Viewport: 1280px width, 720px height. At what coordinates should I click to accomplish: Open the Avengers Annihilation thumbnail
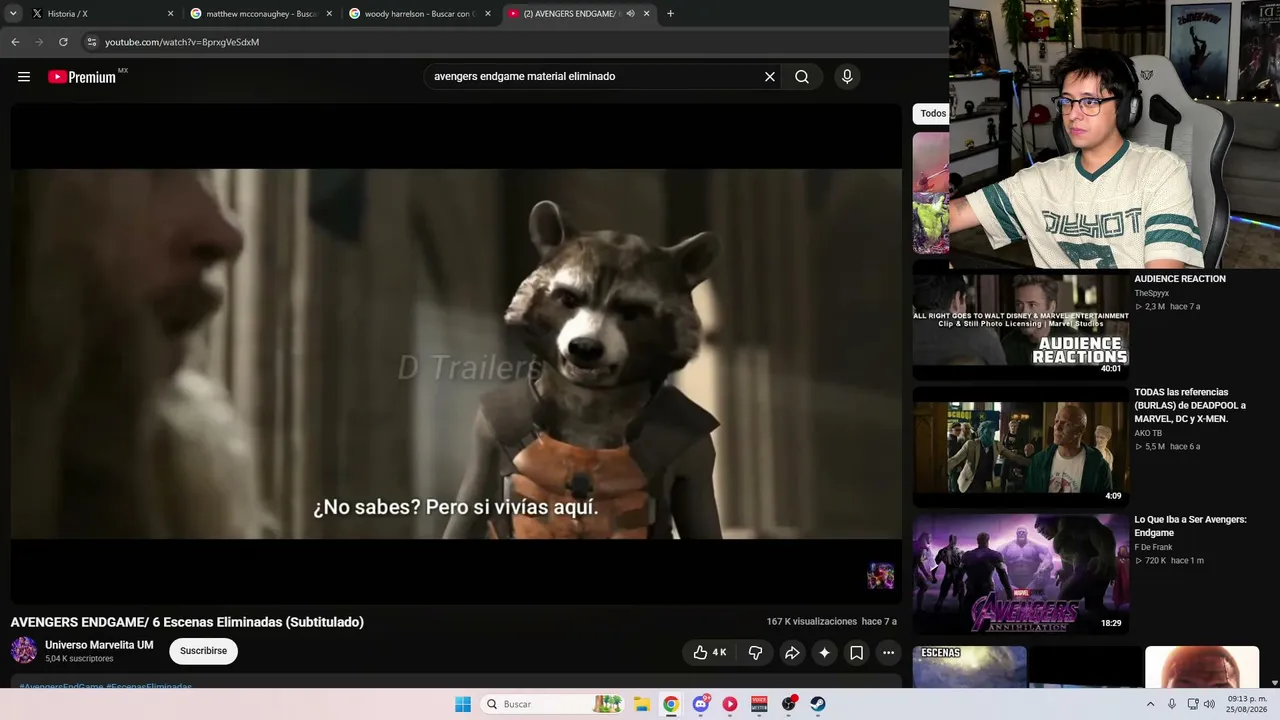coord(1020,574)
